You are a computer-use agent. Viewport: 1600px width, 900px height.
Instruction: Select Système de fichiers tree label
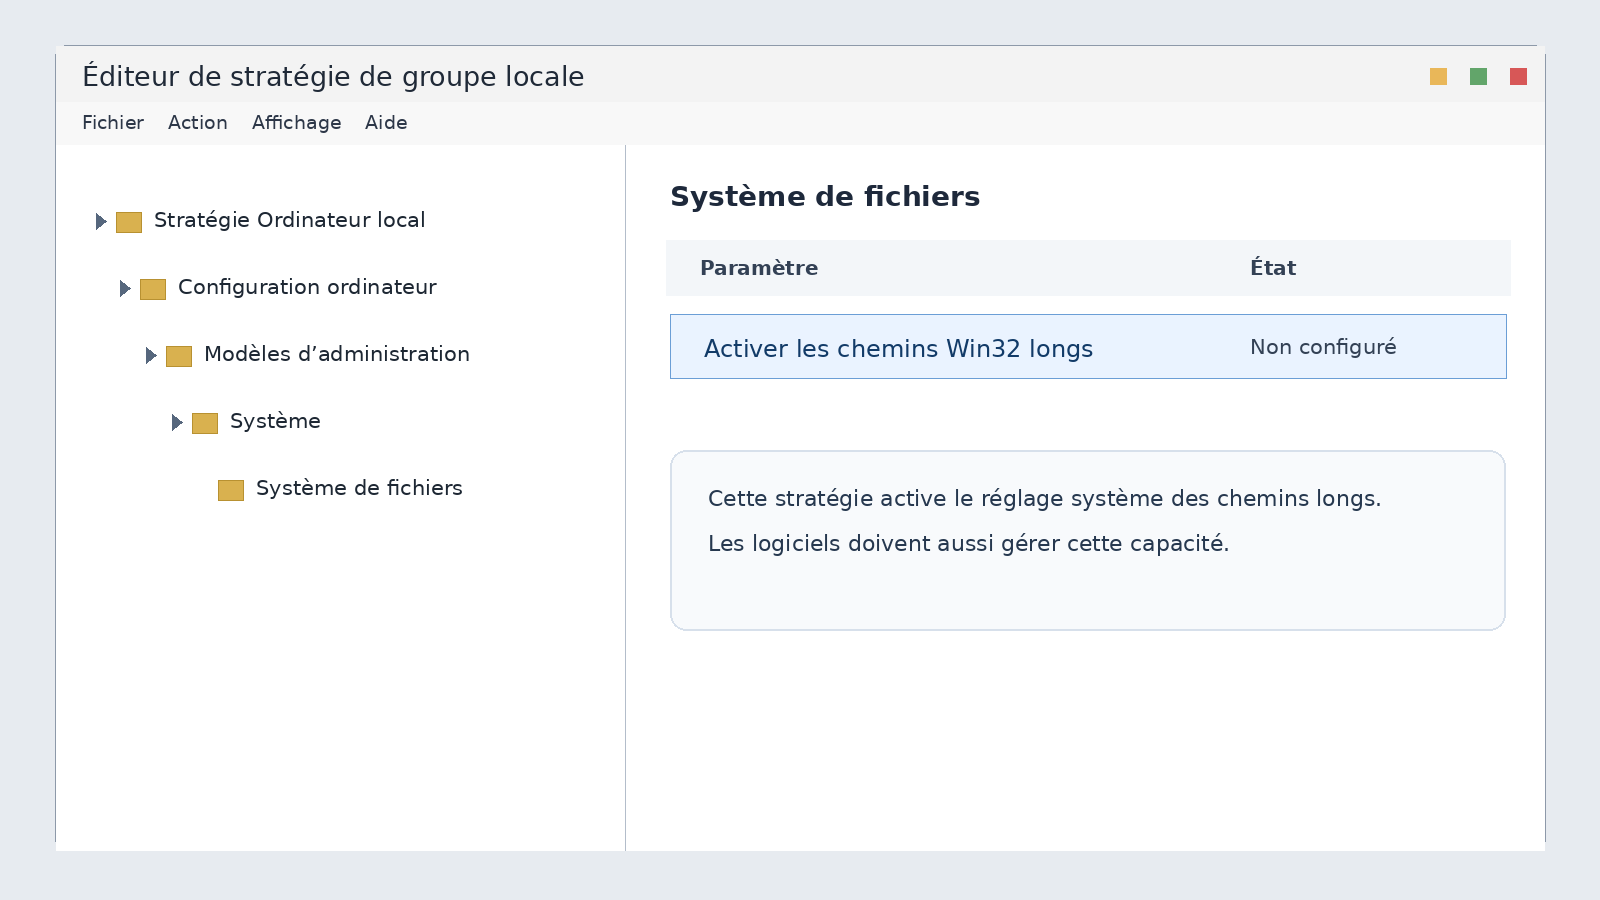tap(359, 488)
